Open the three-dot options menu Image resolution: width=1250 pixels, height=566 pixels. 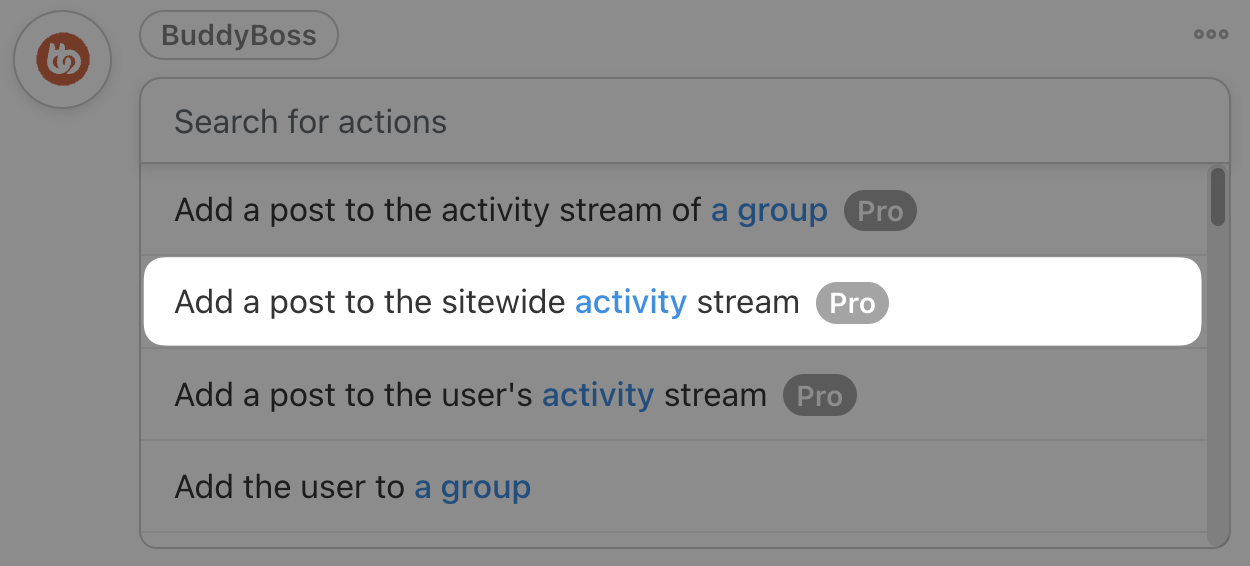click(1211, 34)
